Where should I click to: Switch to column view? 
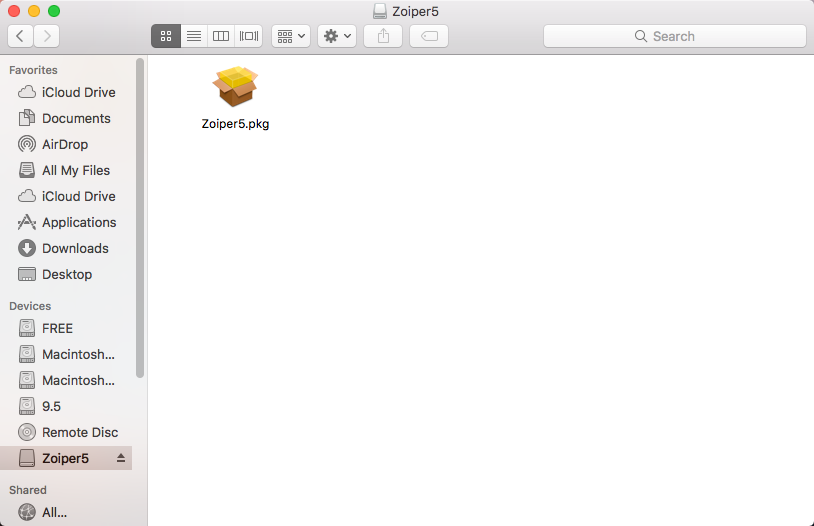(221, 36)
